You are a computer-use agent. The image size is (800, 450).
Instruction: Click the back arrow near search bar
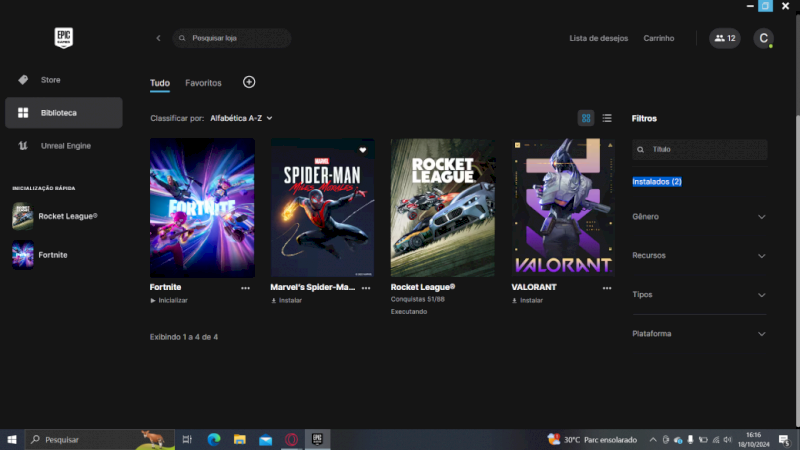point(158,38)
